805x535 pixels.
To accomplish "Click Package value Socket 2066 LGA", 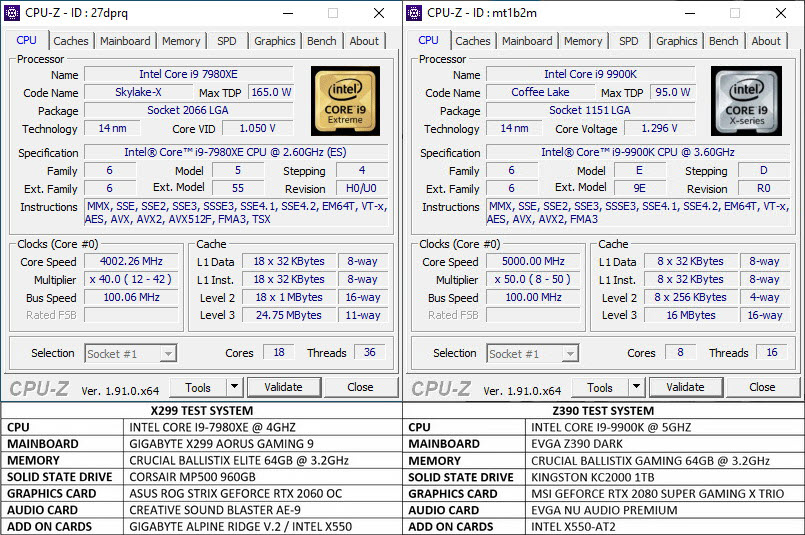I will [x=188, y=110].
